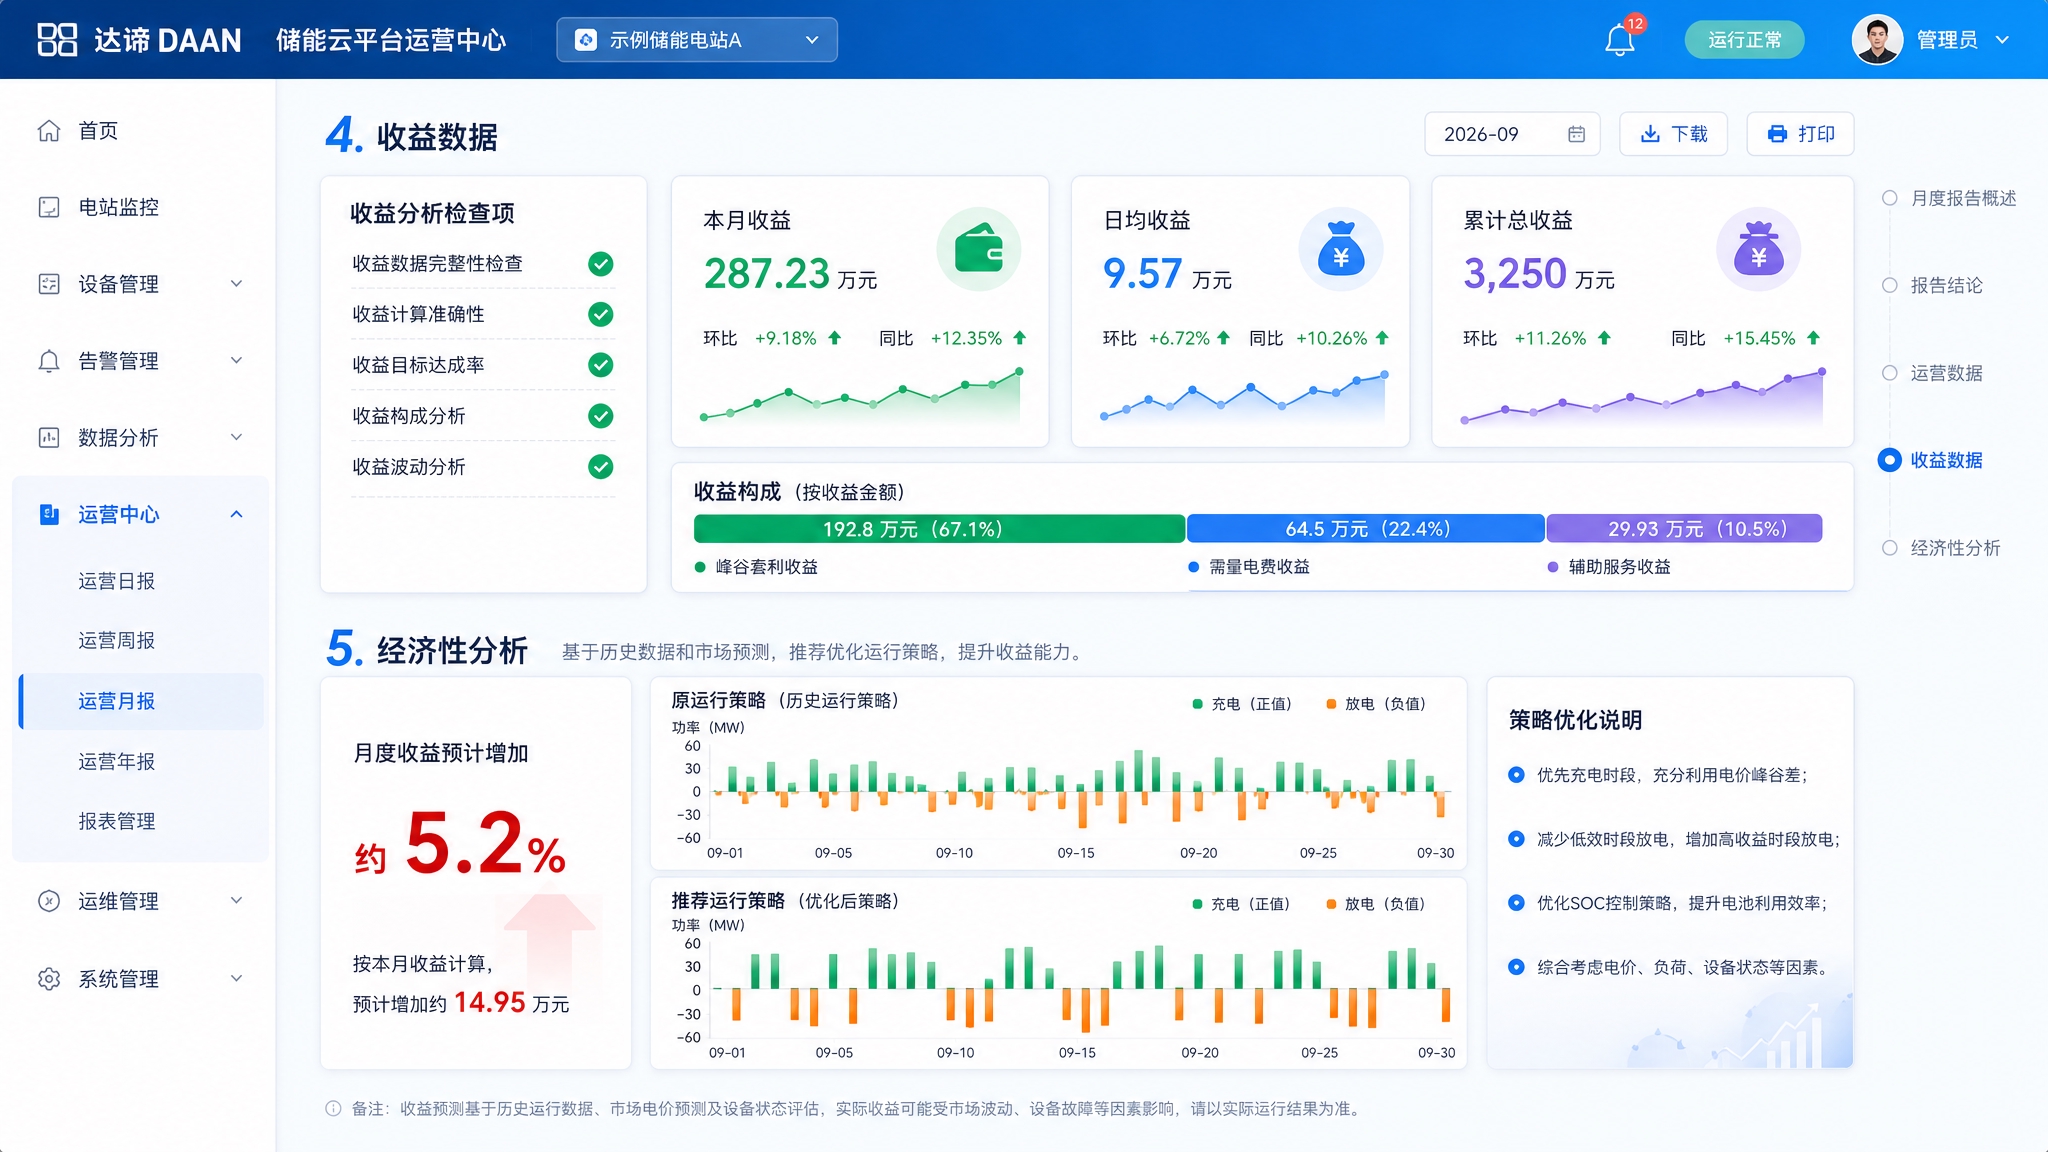2048x1152 pixels.
Task: Click the purple money bag on 累计总收益 card
Action: pyautogui.click(x=1758, y=249)
